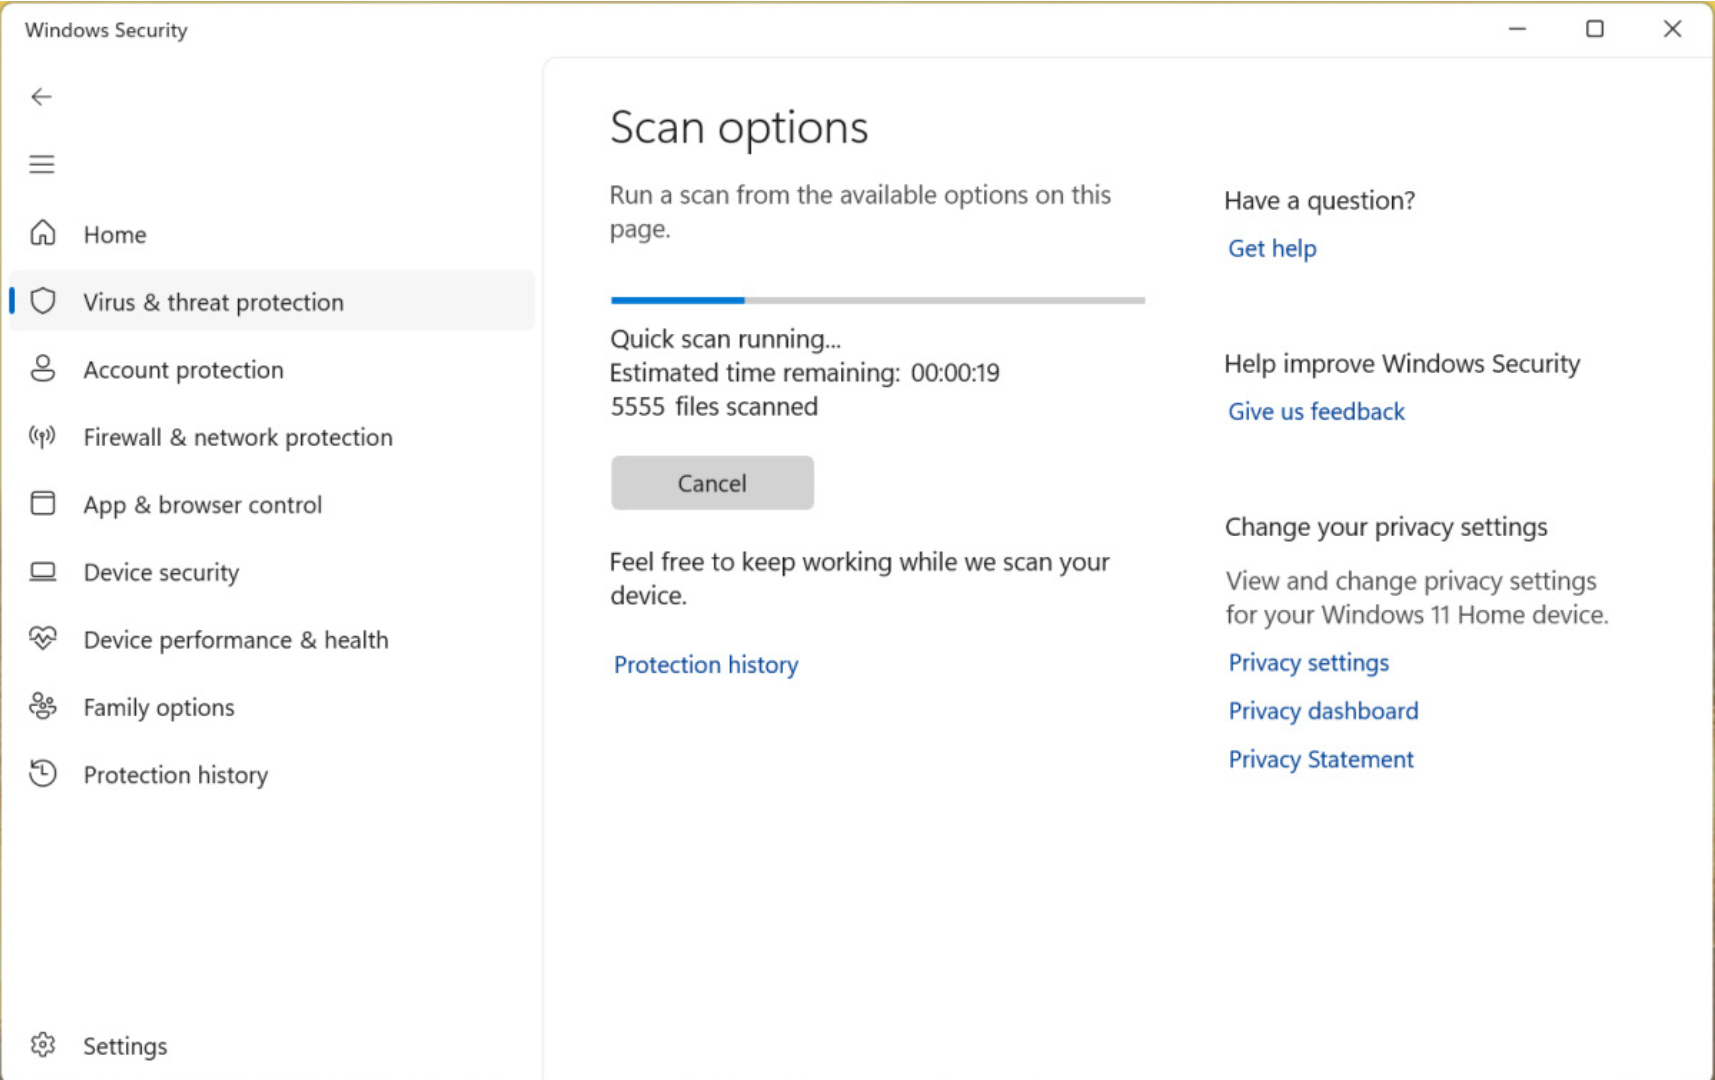Click the Account protection person icon
The width and height of the screenshot is (1715, 1080).
[x=43, y=369]
